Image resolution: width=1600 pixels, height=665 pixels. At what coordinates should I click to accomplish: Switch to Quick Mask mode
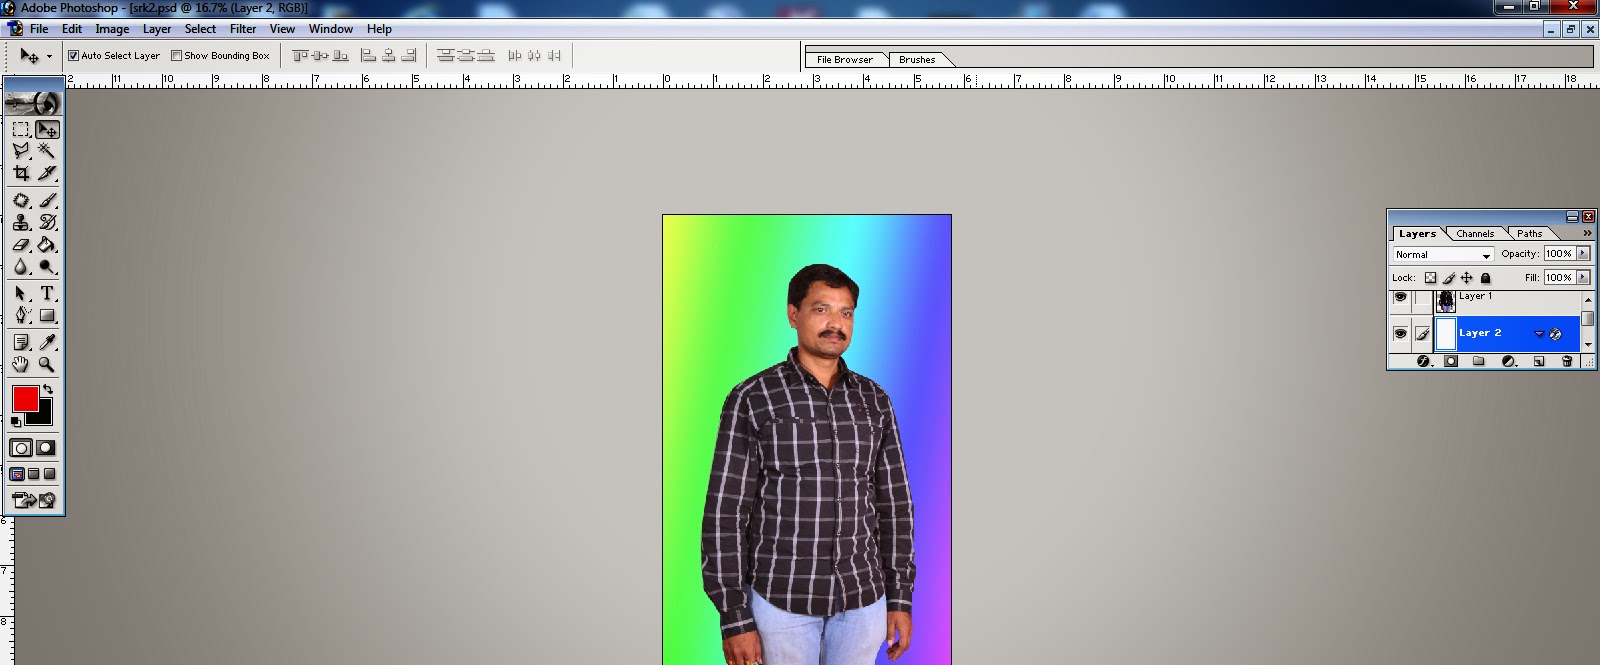pos(46,448)
